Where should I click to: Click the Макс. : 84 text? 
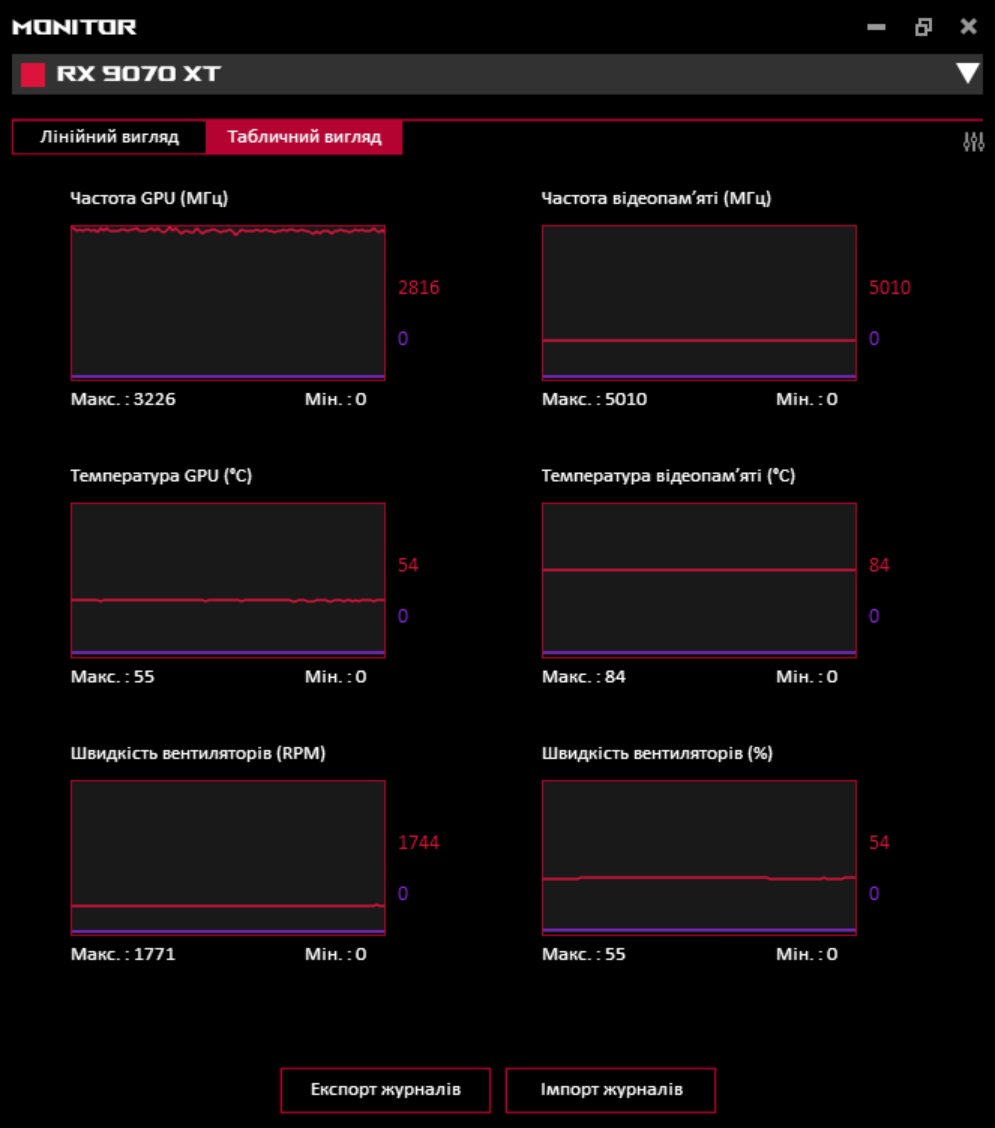pos(583,677)
